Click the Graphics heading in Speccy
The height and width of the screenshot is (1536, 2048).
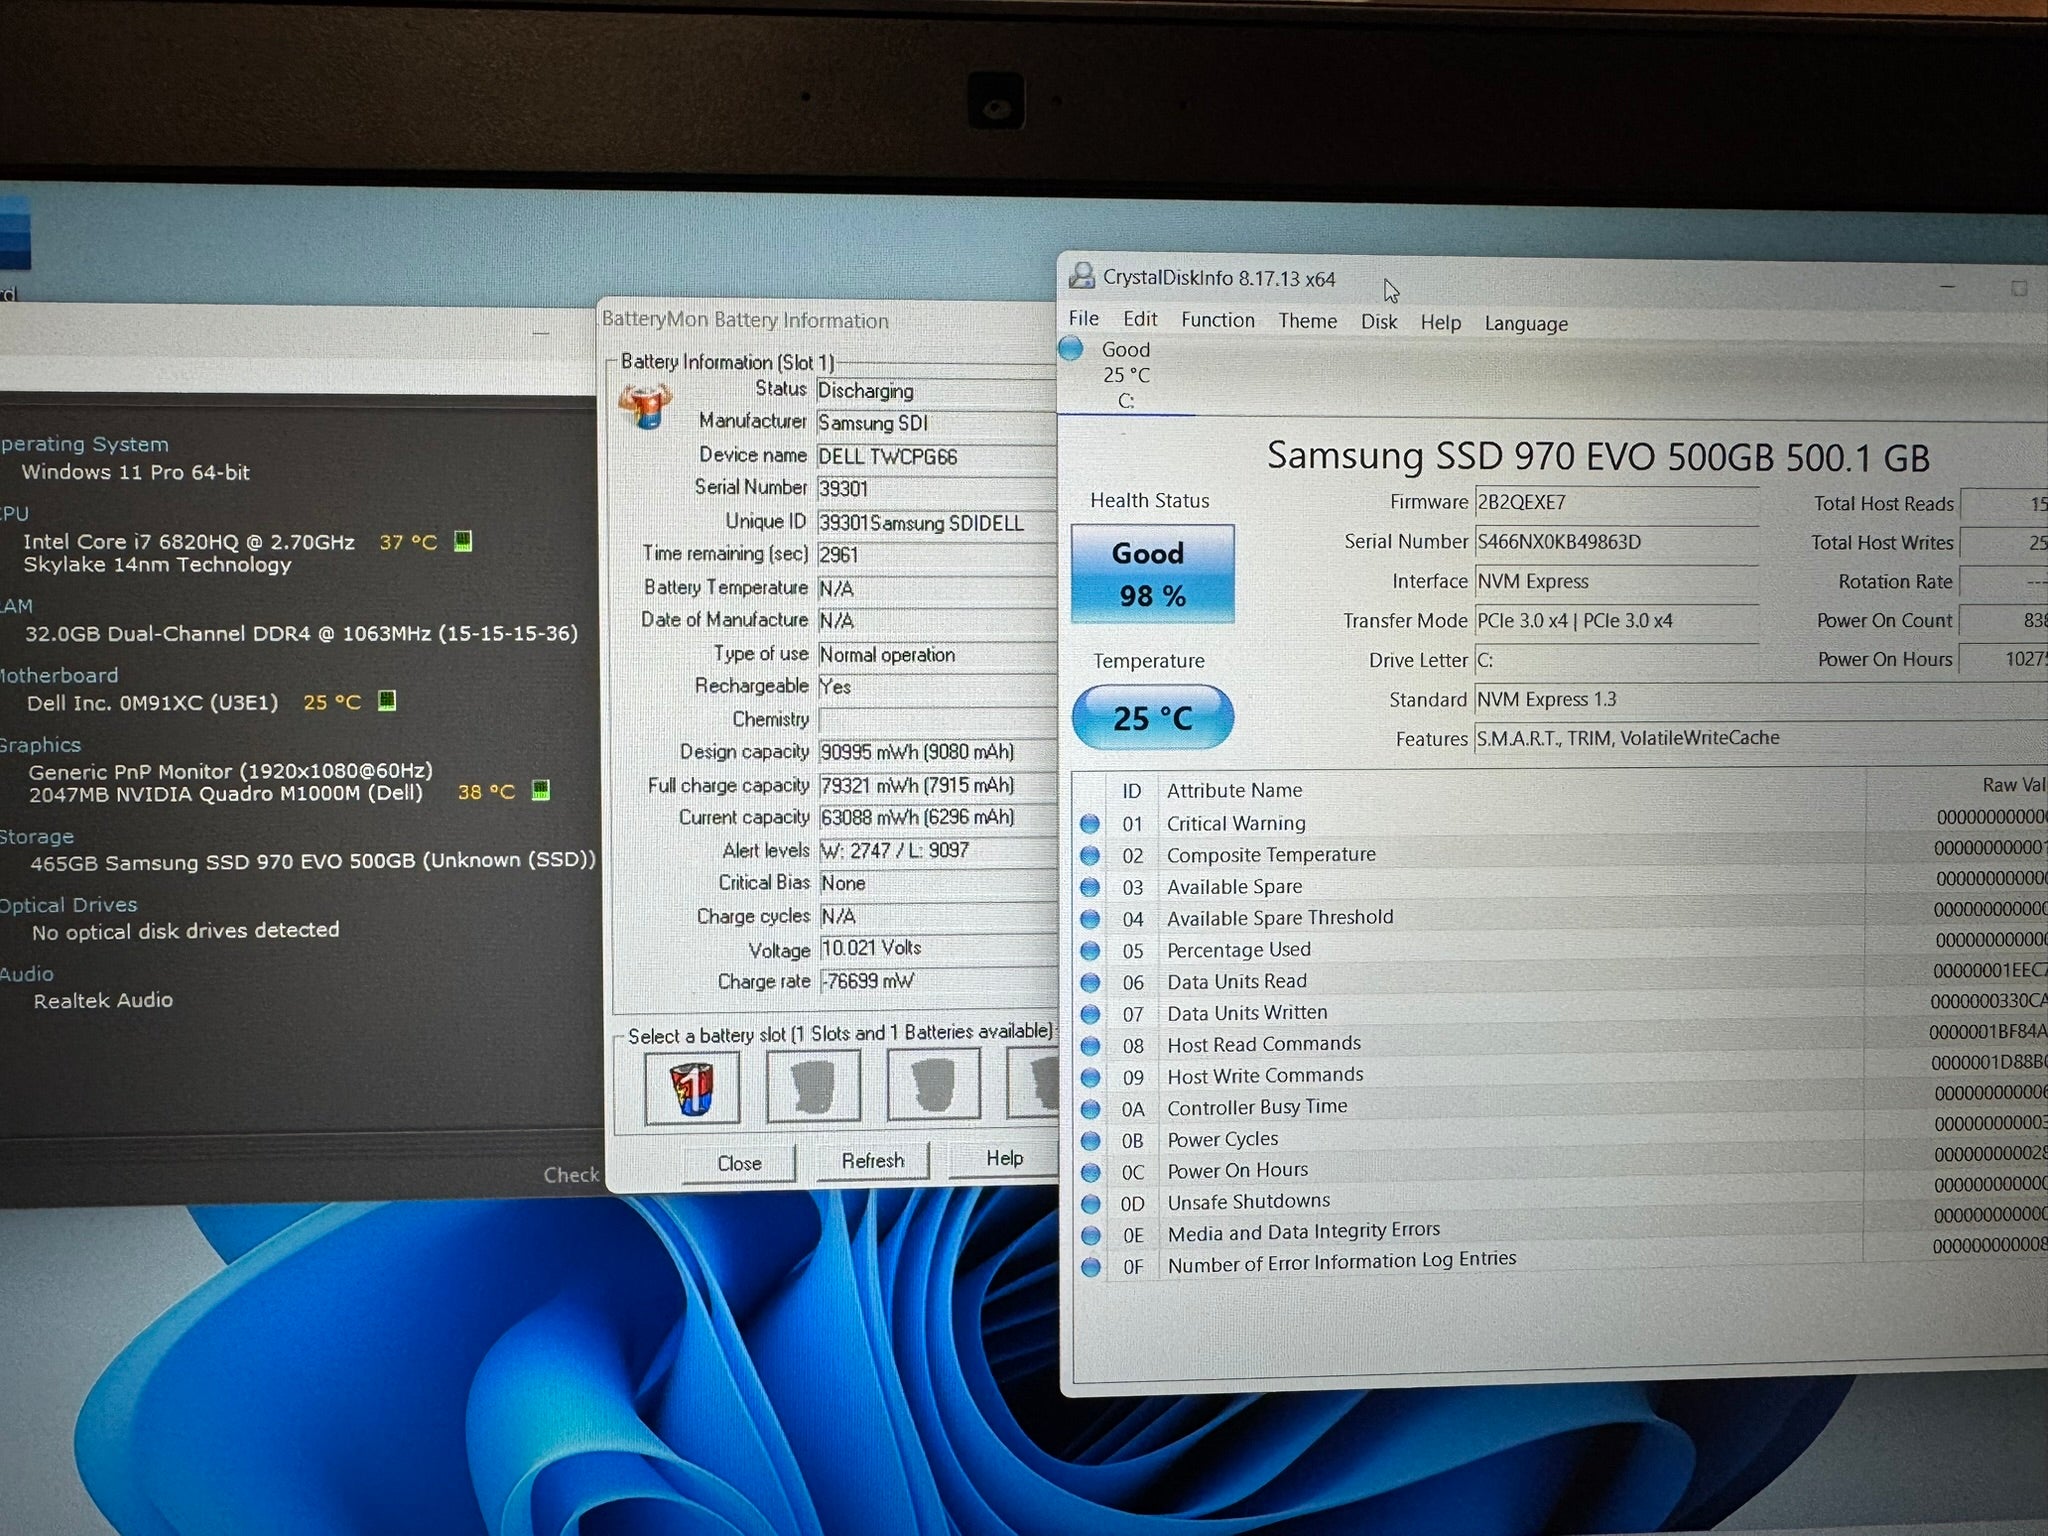(x=40, y=745)
